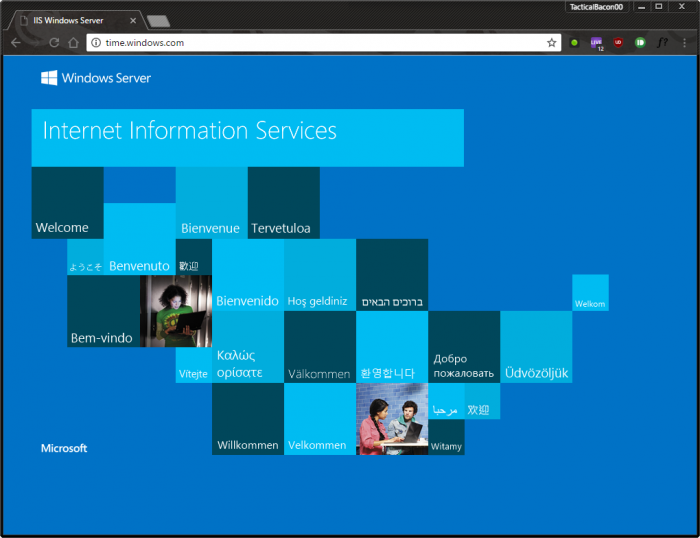Click the Tervetuloa tile

(x=283, y=203)
